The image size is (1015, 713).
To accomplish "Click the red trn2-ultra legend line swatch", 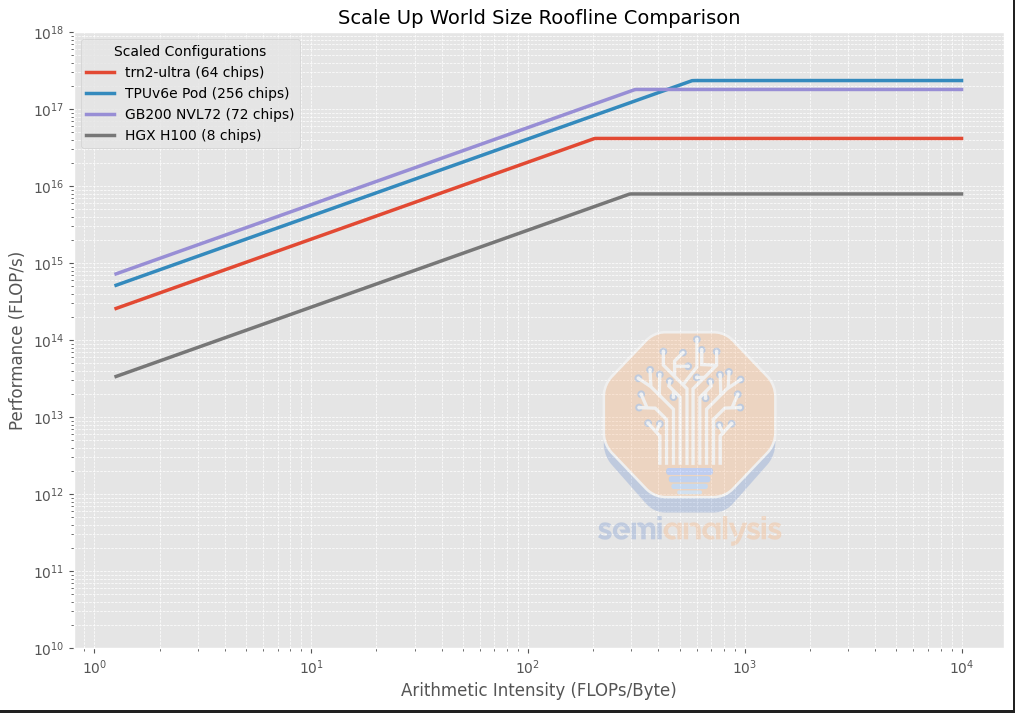I will [100, 73].
